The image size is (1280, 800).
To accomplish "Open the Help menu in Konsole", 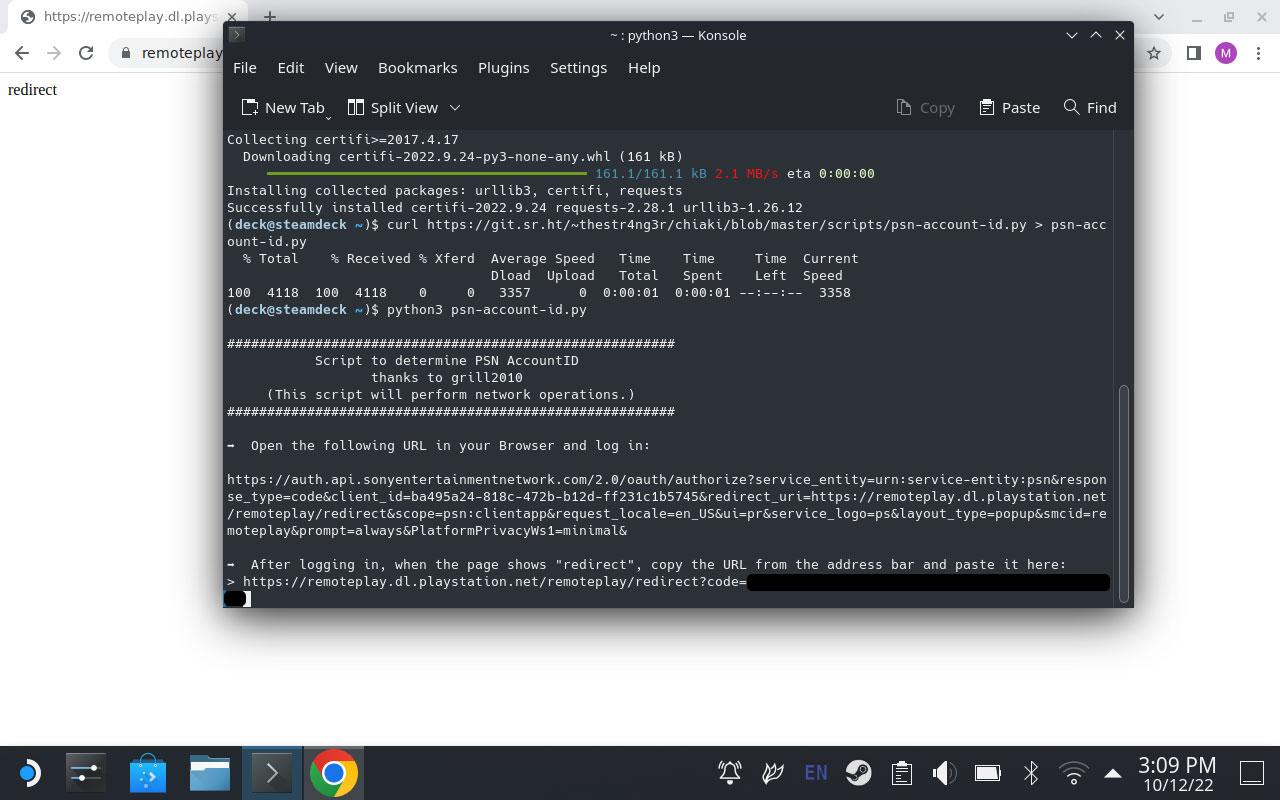I will [644, 68].
